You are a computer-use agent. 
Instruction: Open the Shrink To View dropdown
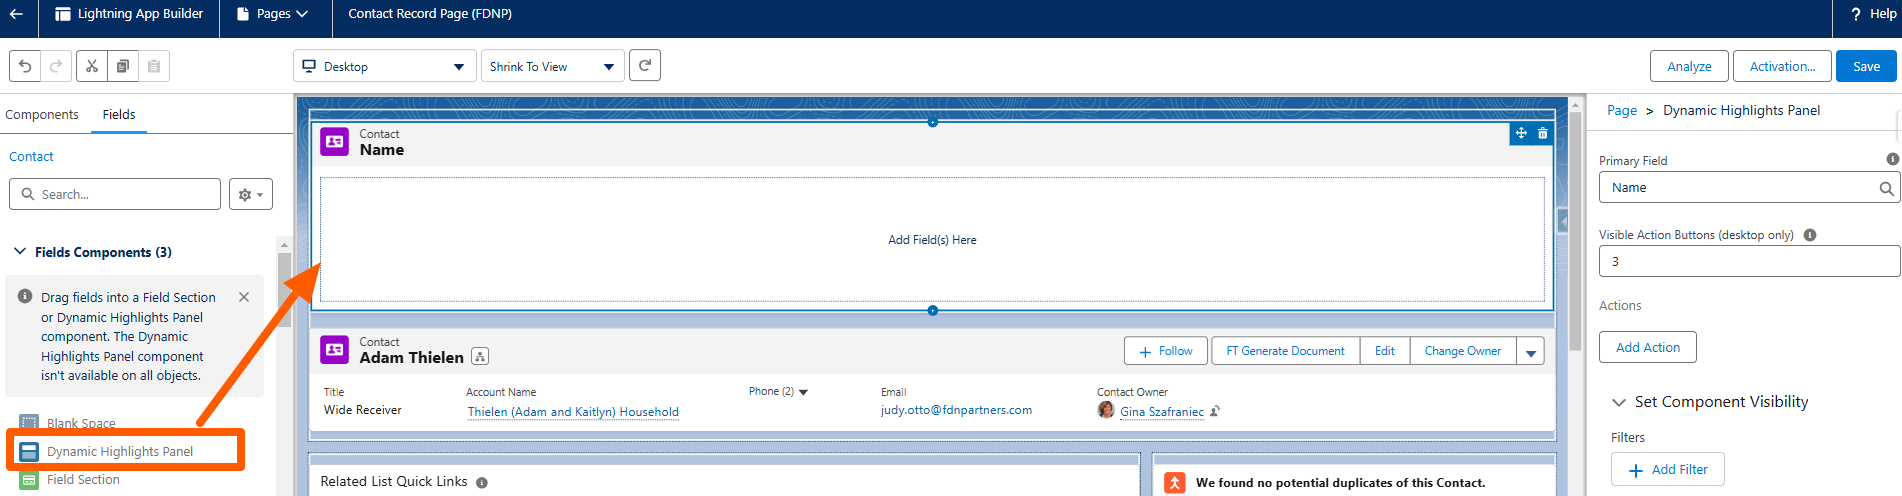tap(552, 66)
